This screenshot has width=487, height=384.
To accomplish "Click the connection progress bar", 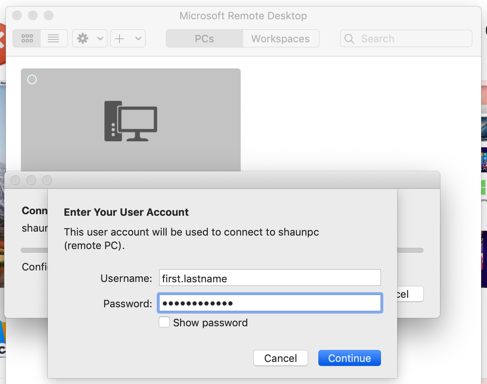I will pyautogui.click(x=410, y=250).
